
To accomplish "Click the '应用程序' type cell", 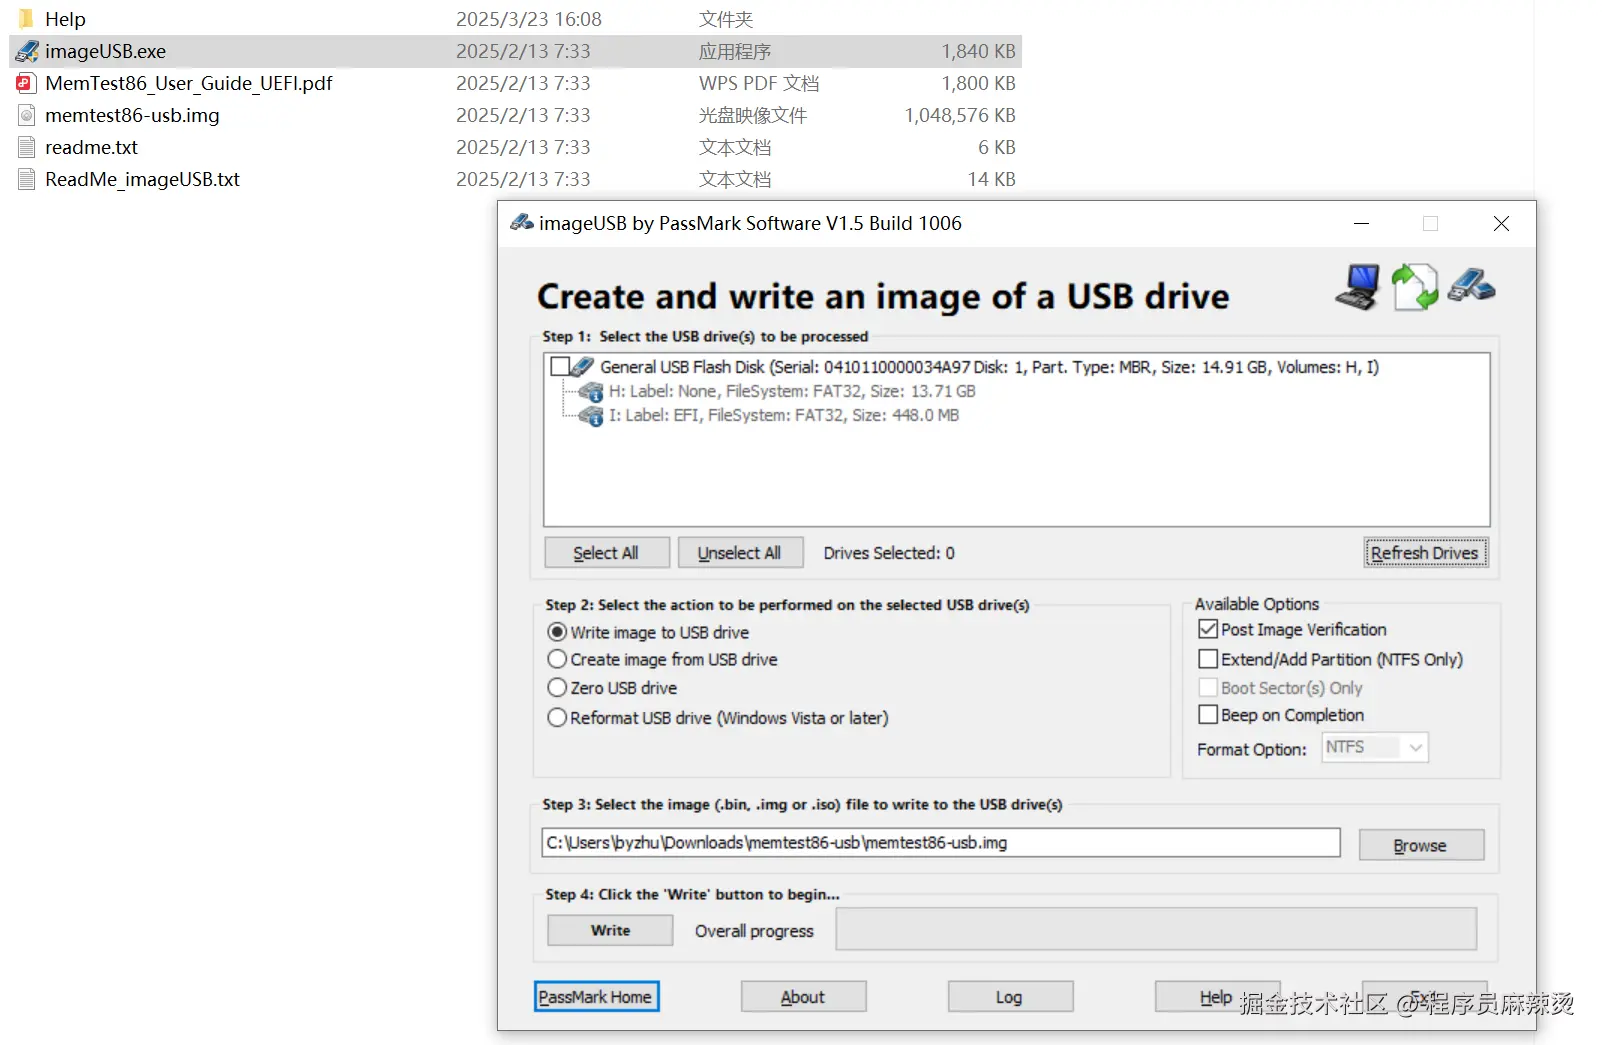I will pyautogui.click(x=735, y=51).
